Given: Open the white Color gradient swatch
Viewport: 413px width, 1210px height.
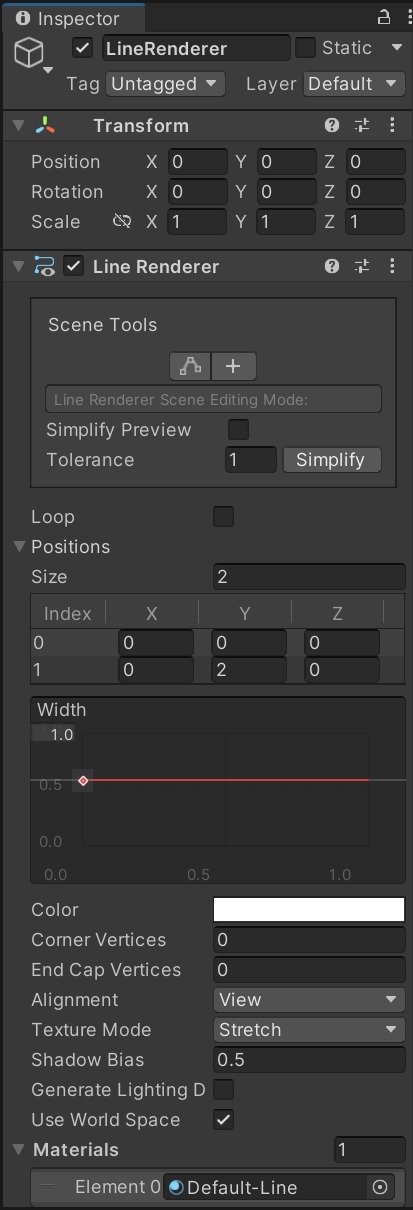Looking at the screenshot, I should [309, 910].
